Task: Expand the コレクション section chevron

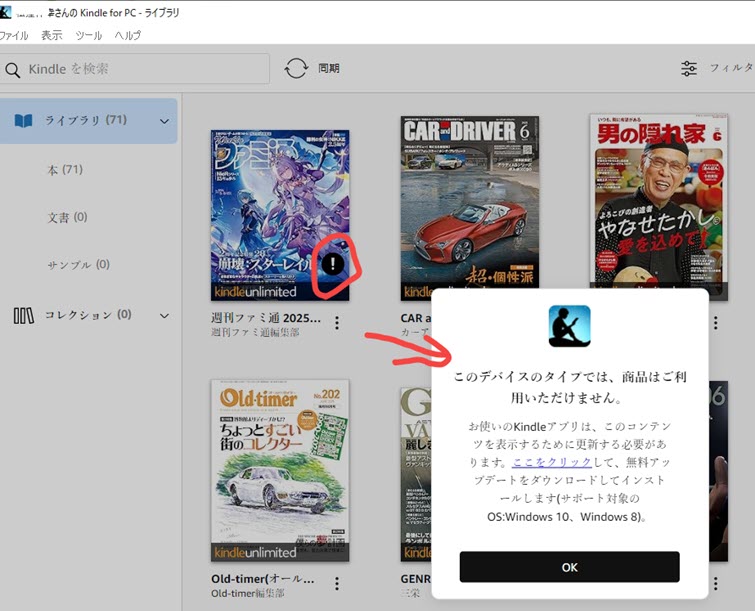Action: point(164,316)
